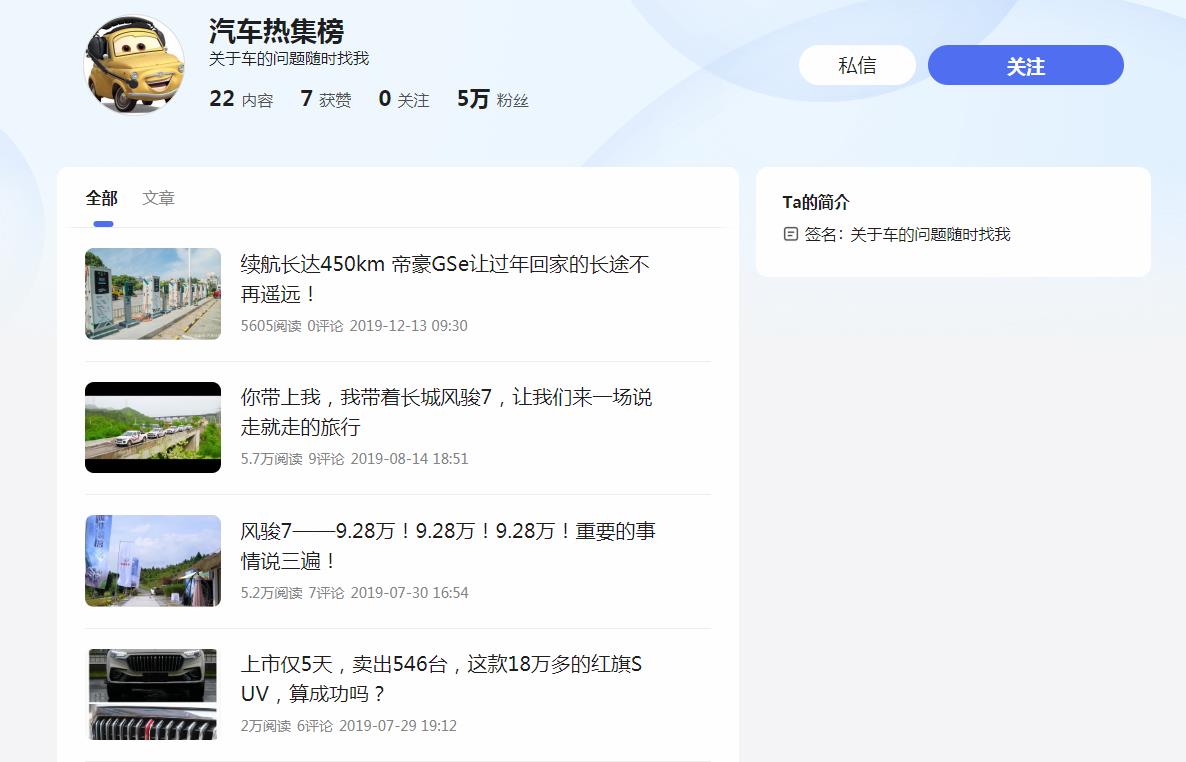Switch to the 文章 tab
The height and width of the screenshot is (762, 1186).
[x=159, y=198]
